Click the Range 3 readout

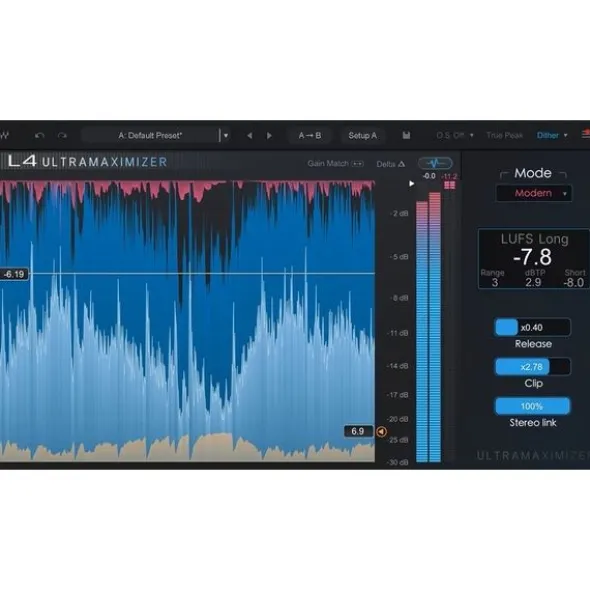tap(493, 278)
